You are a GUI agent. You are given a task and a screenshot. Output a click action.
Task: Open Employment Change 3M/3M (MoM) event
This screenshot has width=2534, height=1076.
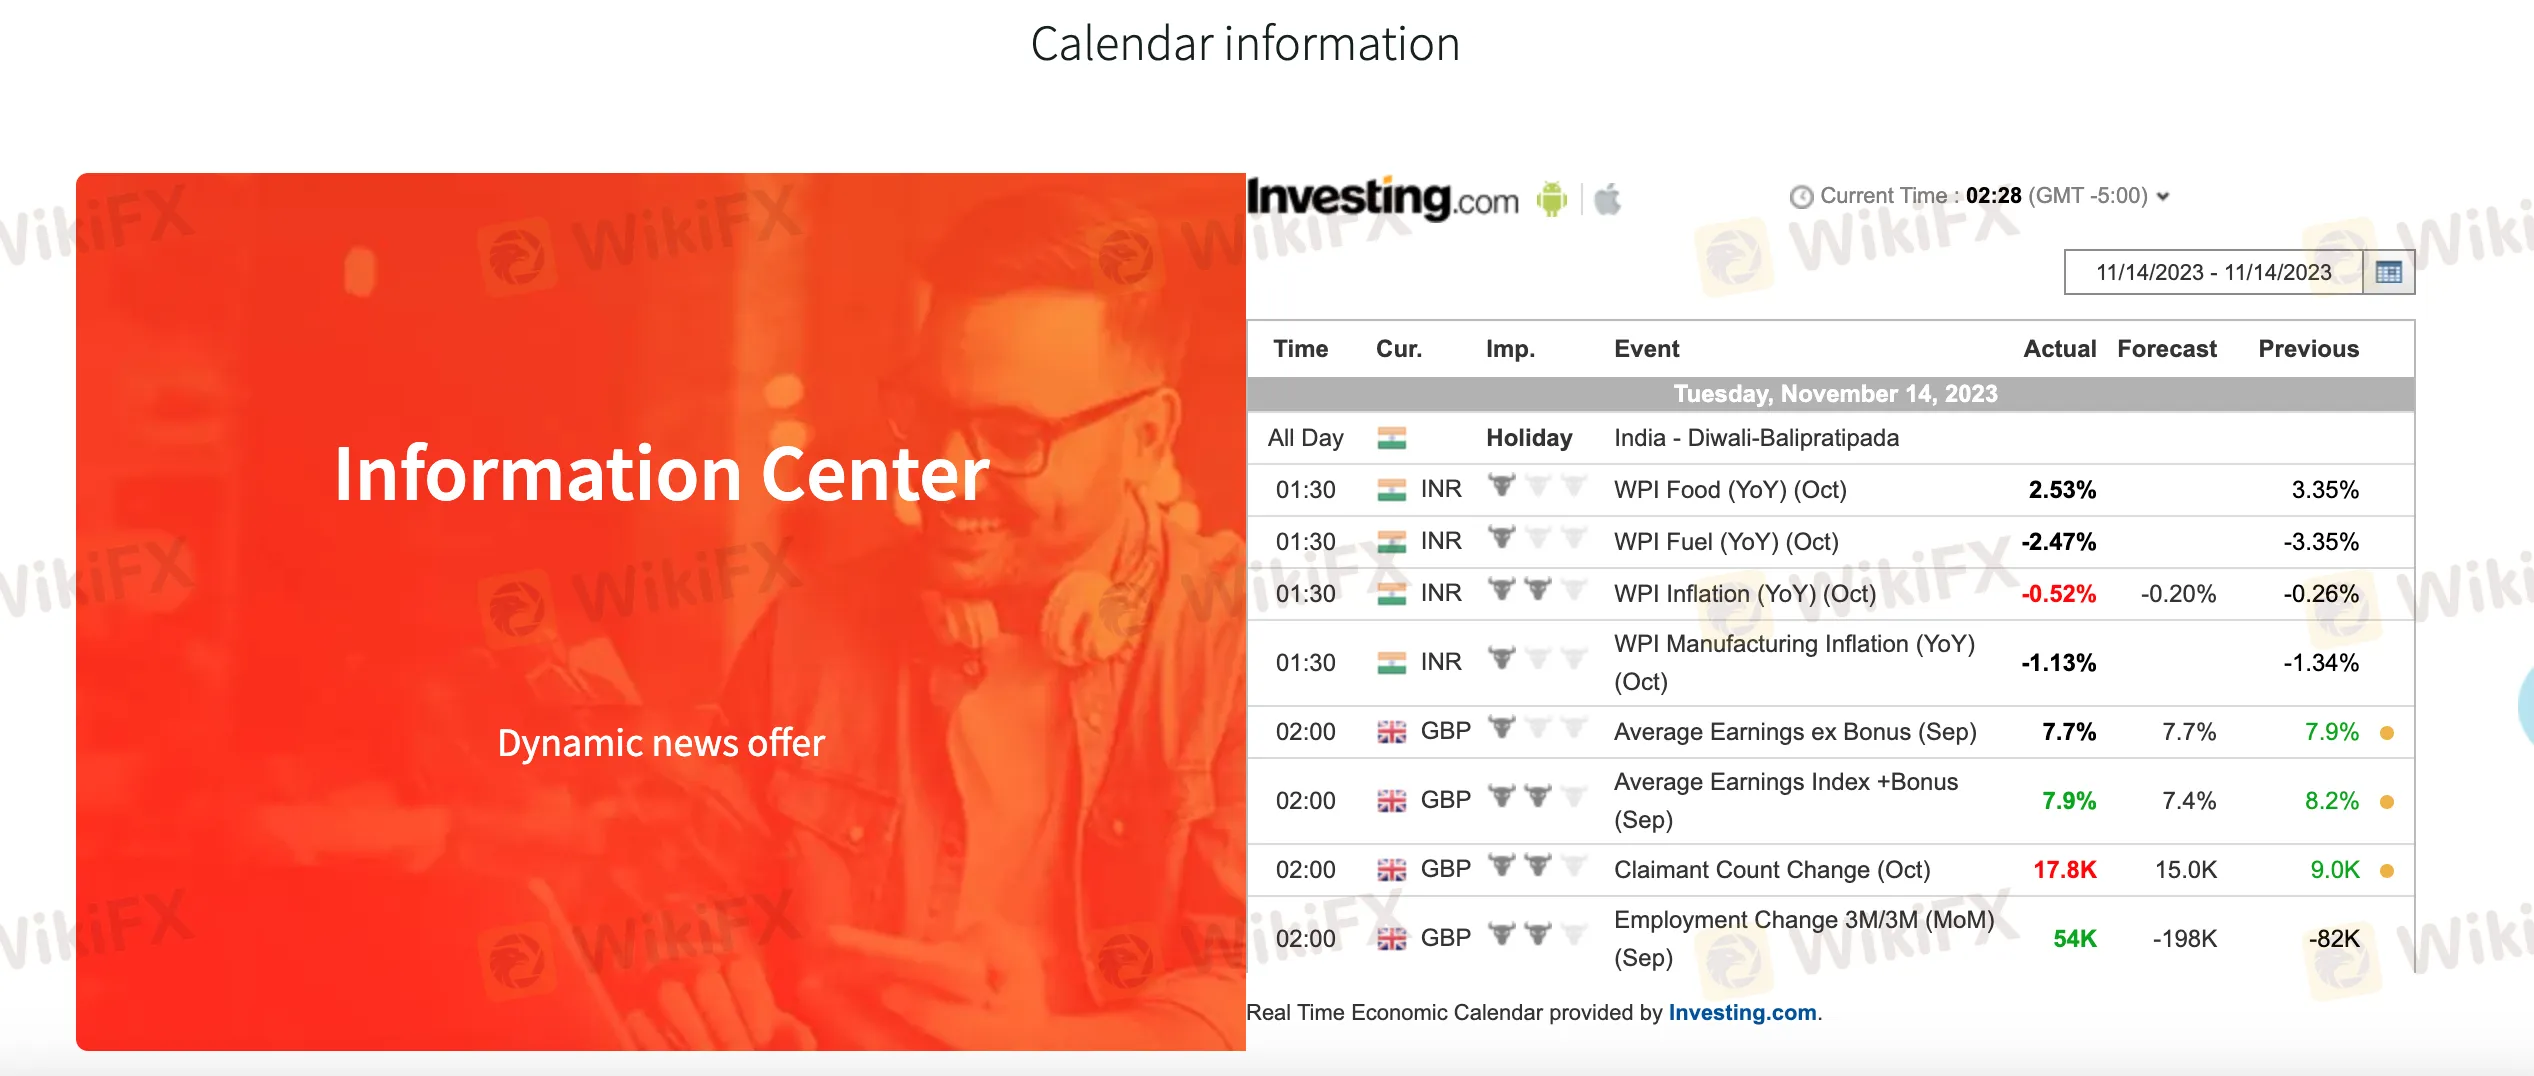(1804, 938)
